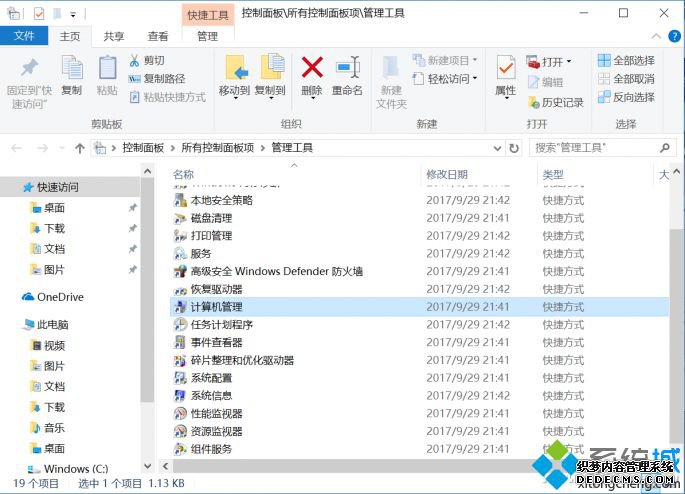Select the 系统信息 icon

pos(180,396)
